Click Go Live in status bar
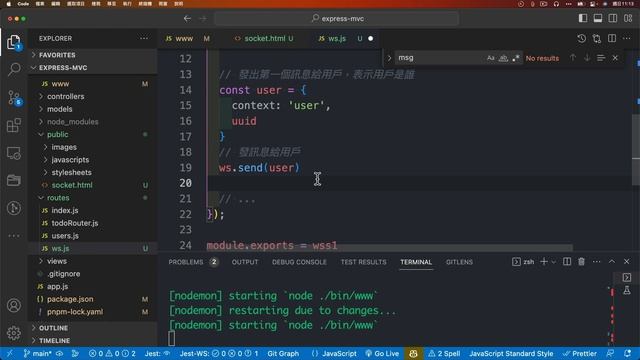Image resolution: width=640 pixels, height=360 pixels. 382,353
